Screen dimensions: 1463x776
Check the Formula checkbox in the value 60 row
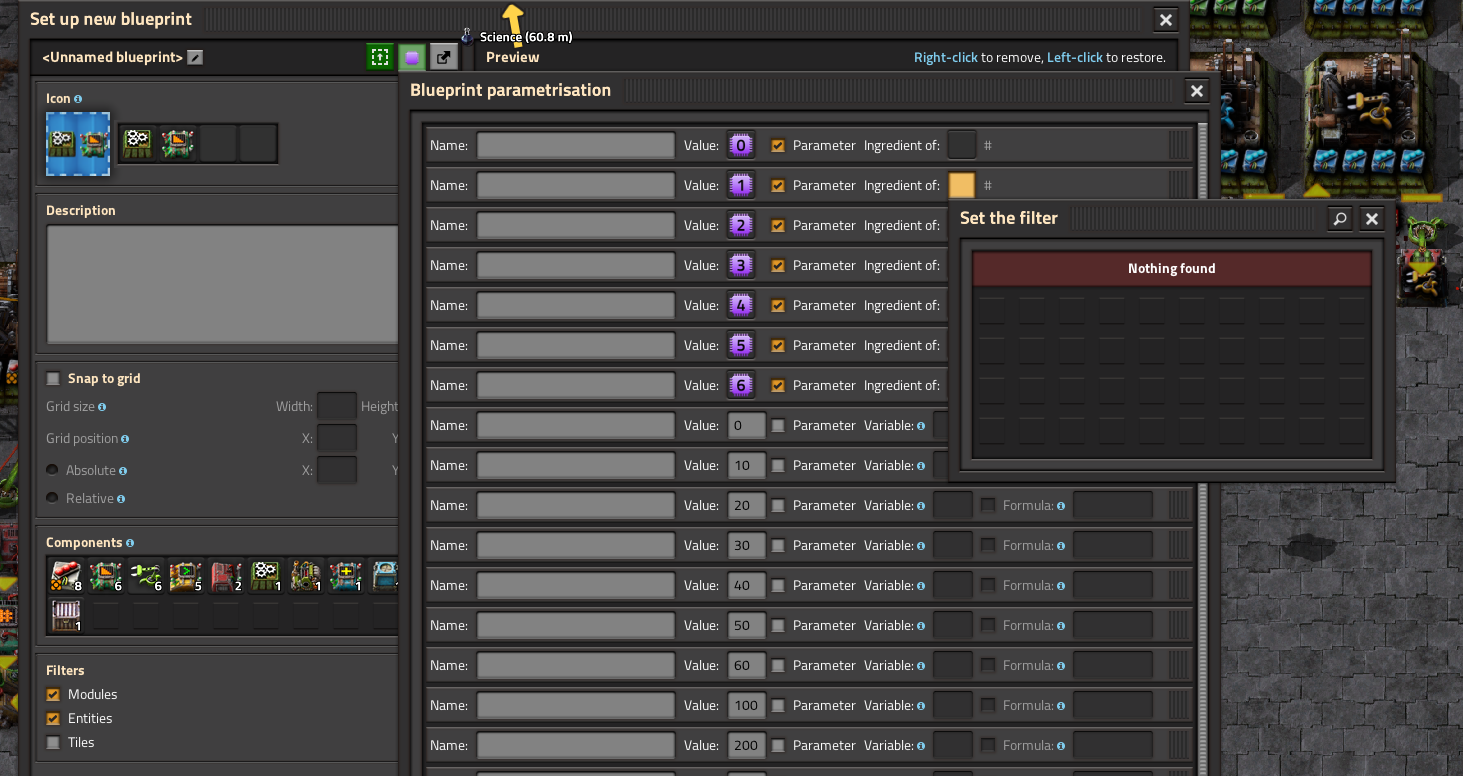pos(988,665)
